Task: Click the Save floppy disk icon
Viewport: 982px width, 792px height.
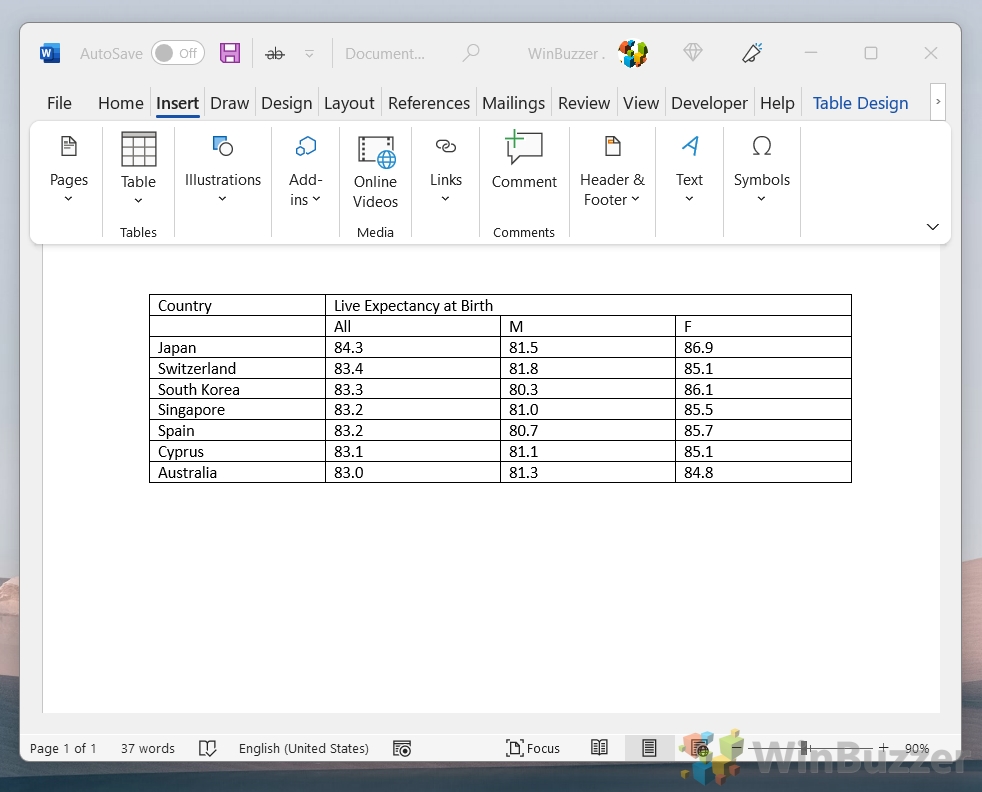Action: pyautogui.click(x=230, y=53)
